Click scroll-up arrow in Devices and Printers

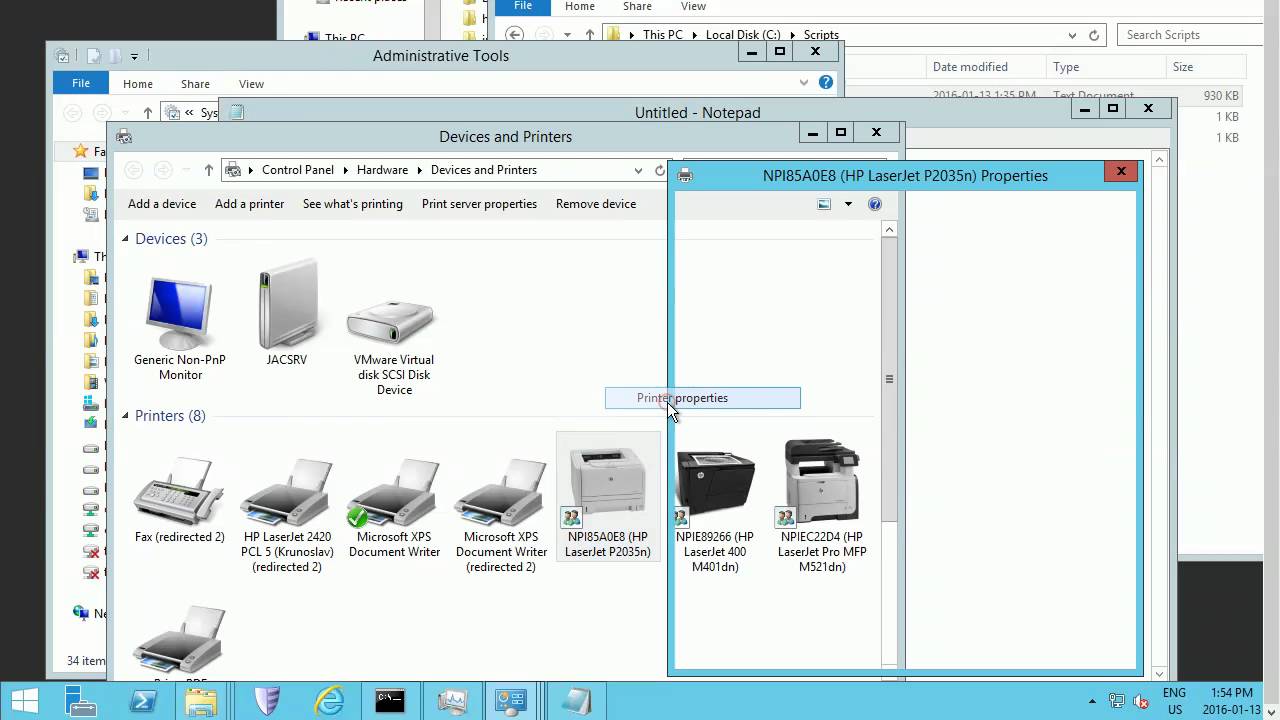pos(889,229)
